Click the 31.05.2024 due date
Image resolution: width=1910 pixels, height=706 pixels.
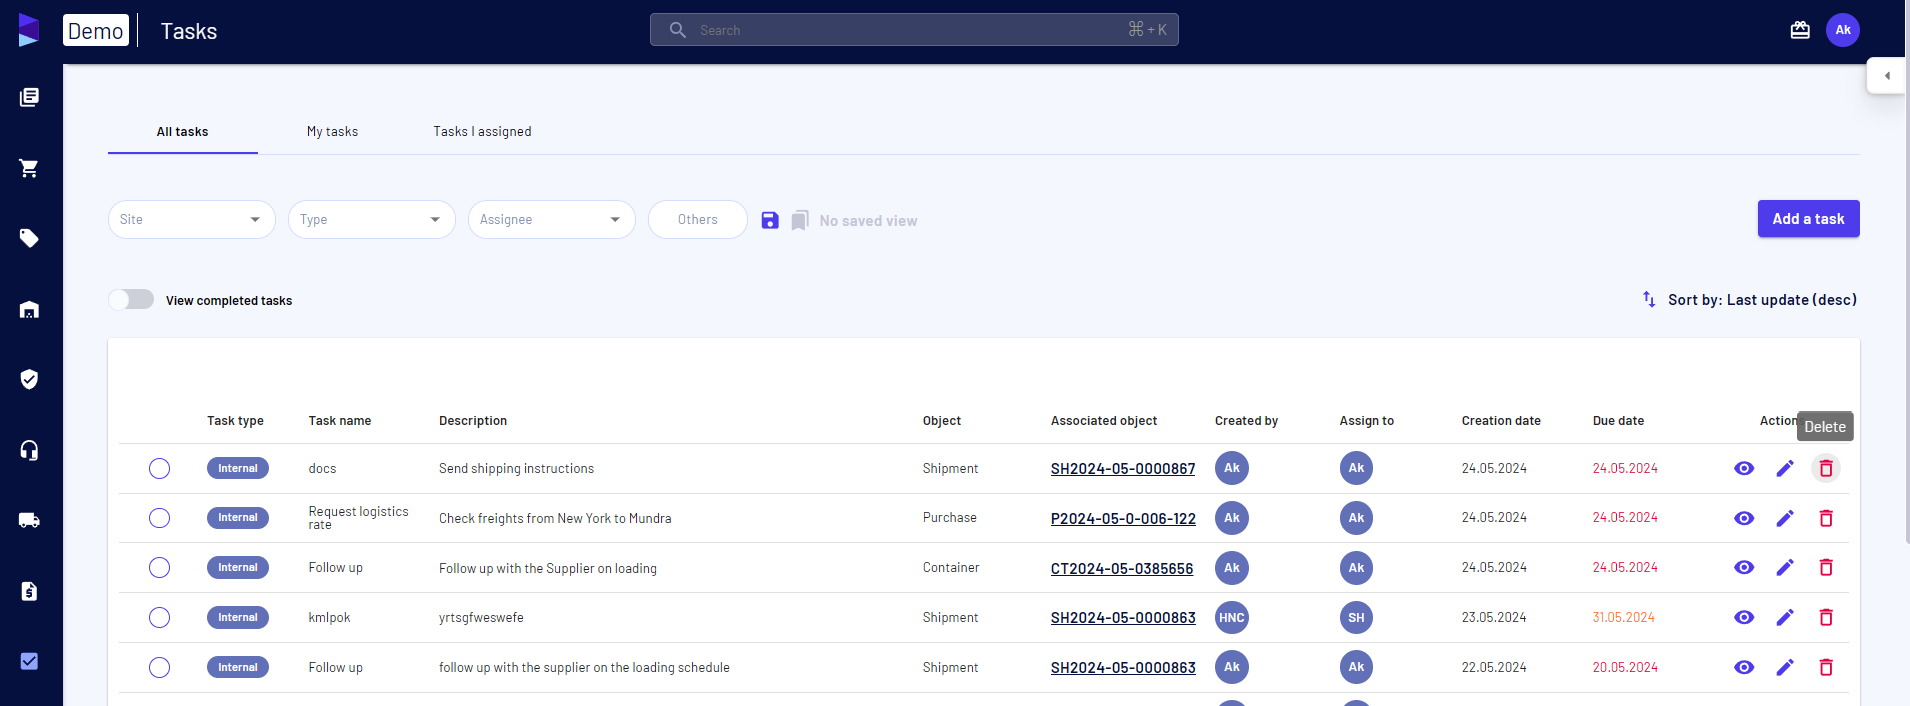coord(1623,617)
